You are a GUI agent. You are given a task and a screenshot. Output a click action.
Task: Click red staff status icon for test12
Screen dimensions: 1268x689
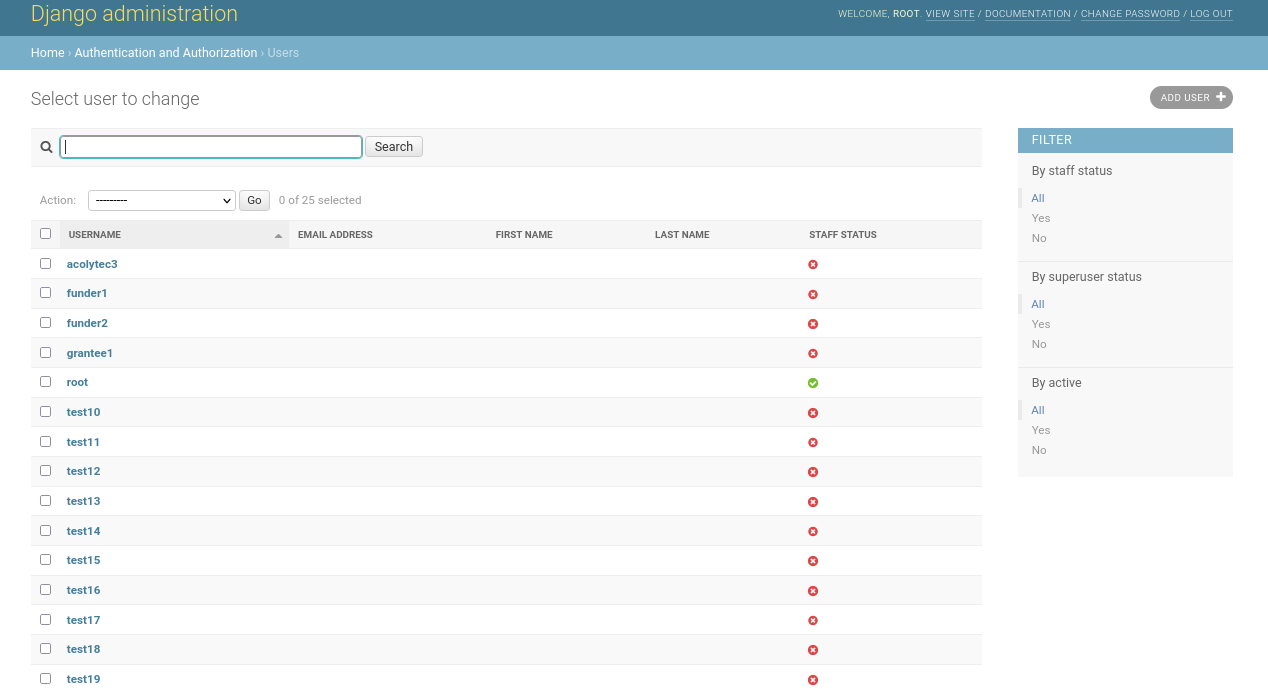(x=813, y=472)
